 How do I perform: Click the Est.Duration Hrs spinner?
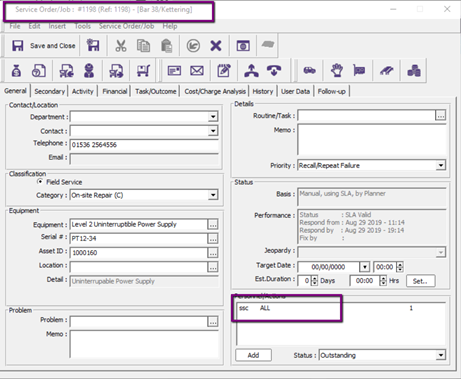pos(383,281)
